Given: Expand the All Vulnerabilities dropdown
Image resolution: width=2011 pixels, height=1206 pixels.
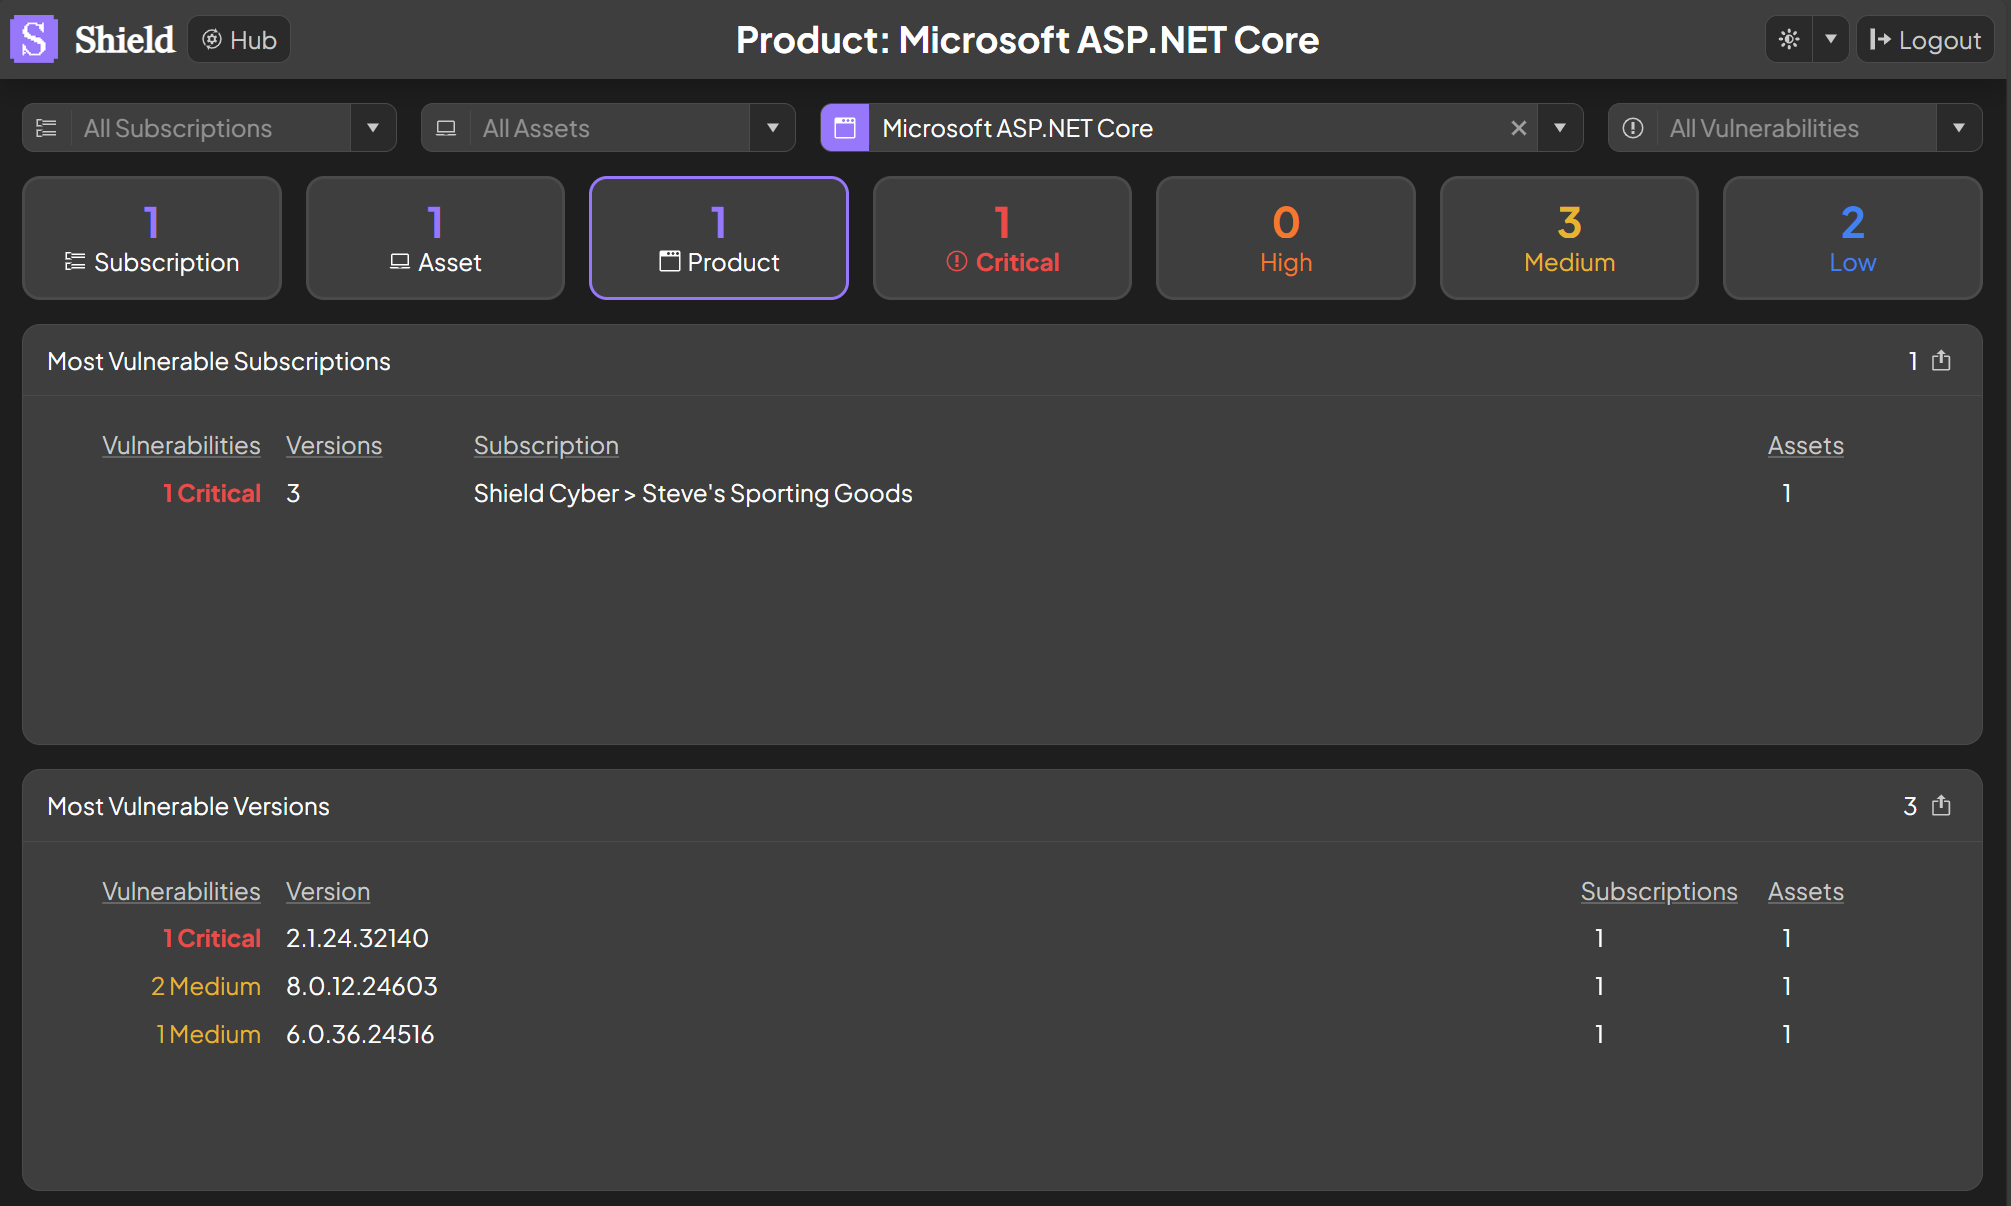Looking at the screenshot, I should tap(1958, 128).
